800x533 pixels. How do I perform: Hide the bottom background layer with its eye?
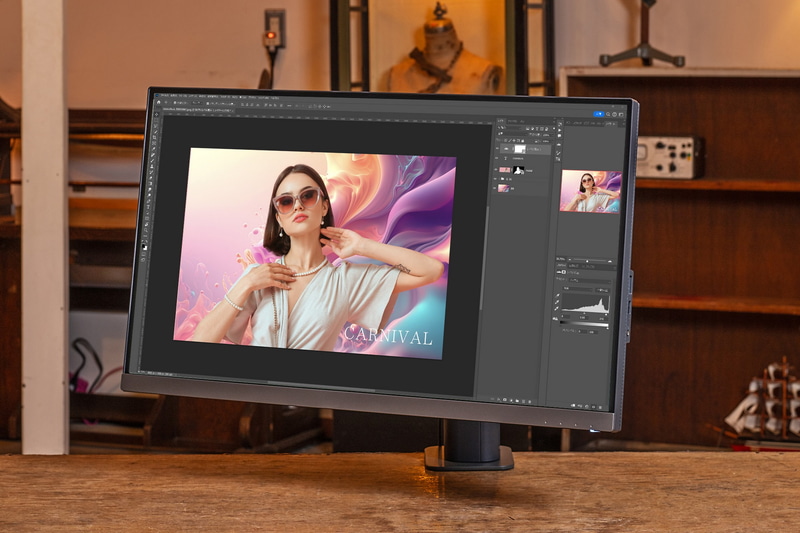(x=494, y=188)
